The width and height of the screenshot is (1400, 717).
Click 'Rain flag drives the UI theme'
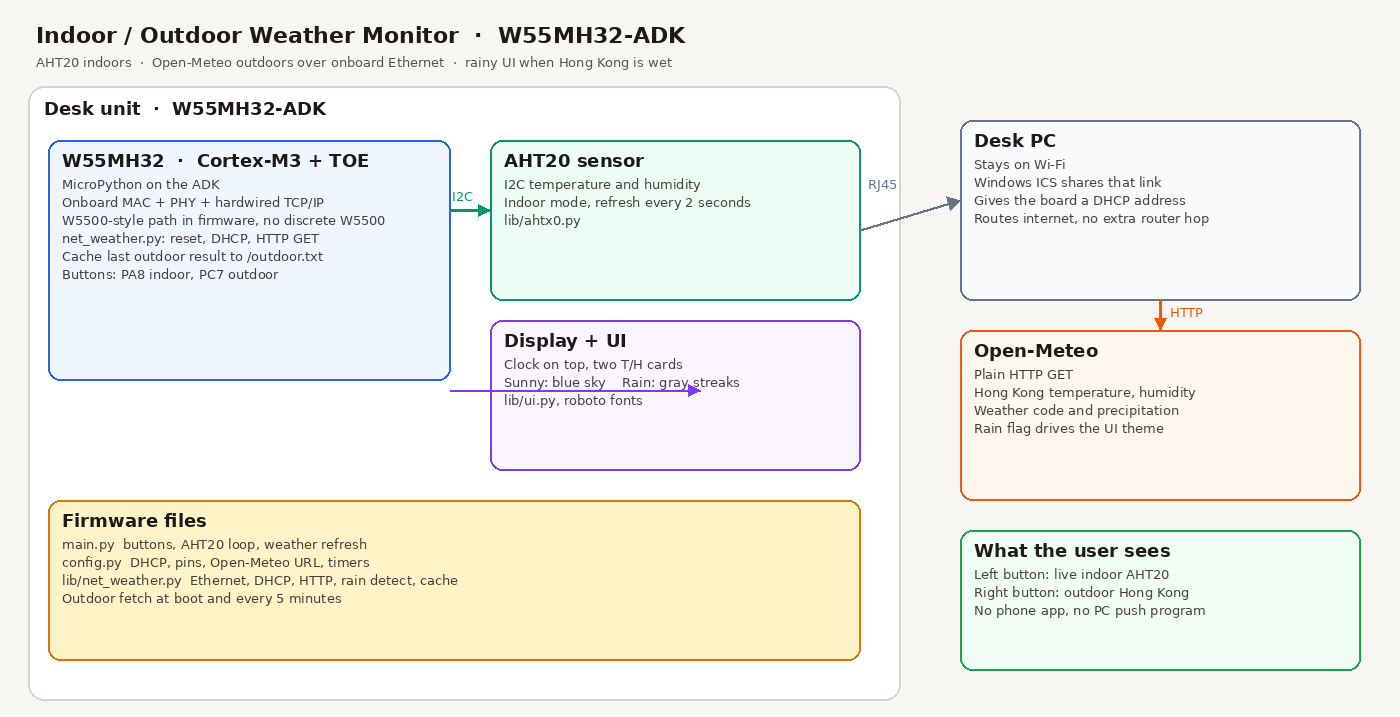click(1069, 429)
